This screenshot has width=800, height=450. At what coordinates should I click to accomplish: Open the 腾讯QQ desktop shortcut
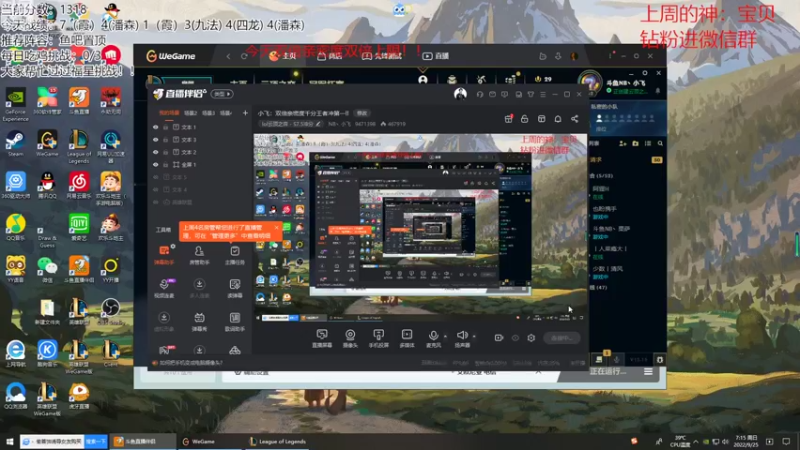point(47,185)
